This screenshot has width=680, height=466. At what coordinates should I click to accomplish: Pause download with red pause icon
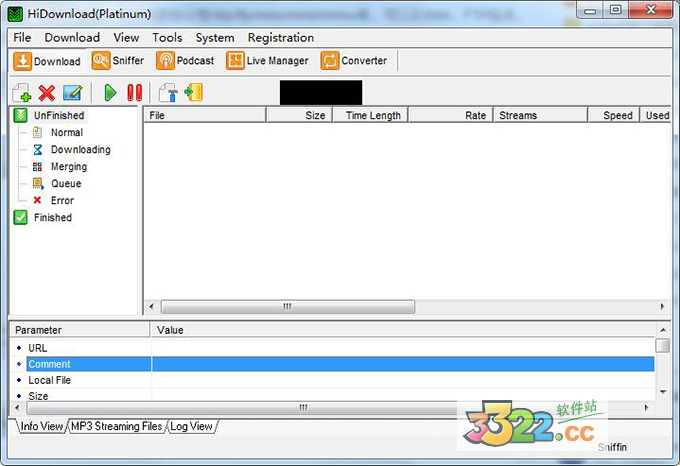(x=134, y=93)
